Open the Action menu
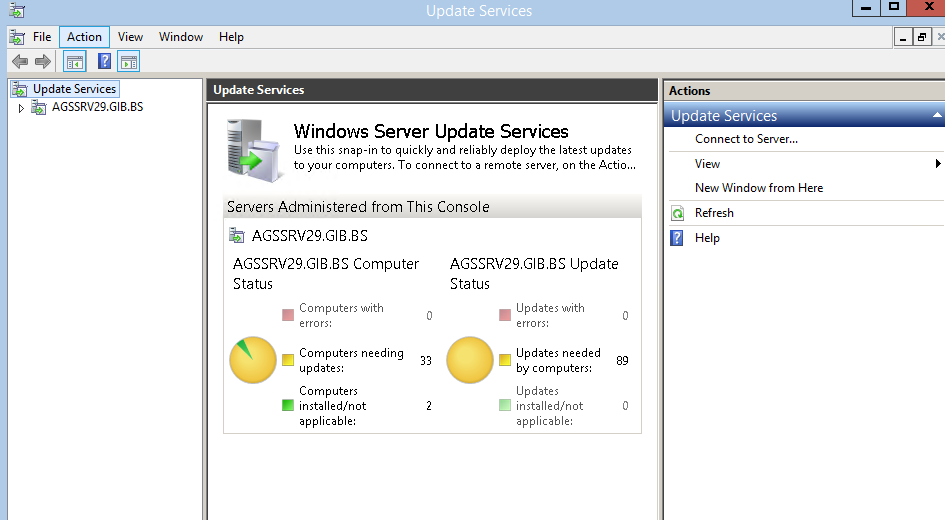This screenshot has height=520, width=945. pos(84,37)
